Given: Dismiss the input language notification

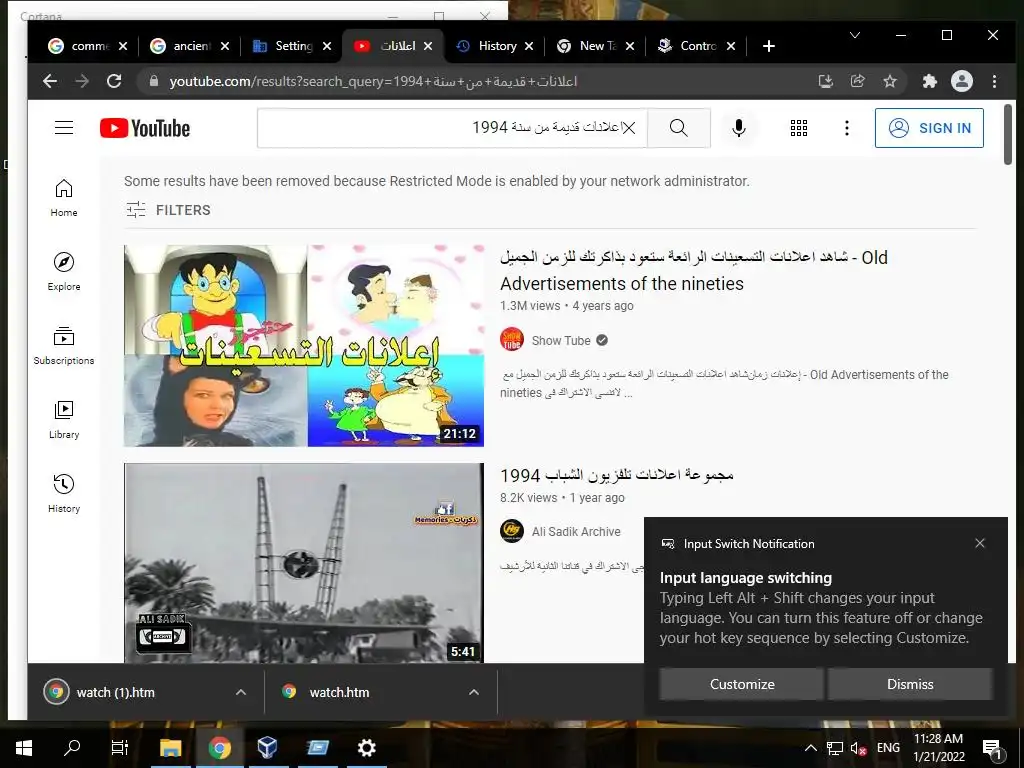Looking at the screenshot, I should click(x=910, y=684).
